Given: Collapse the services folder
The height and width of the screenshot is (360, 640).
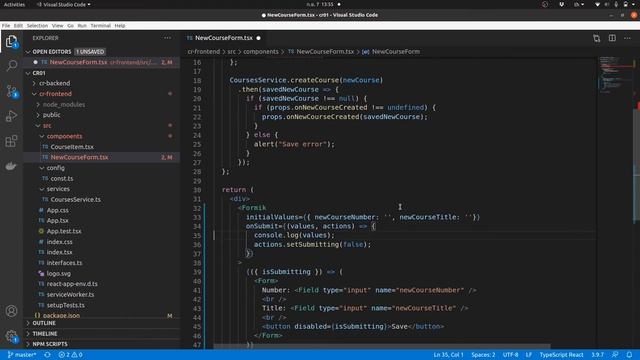Looking at the screenshot, I should [58, 189].
